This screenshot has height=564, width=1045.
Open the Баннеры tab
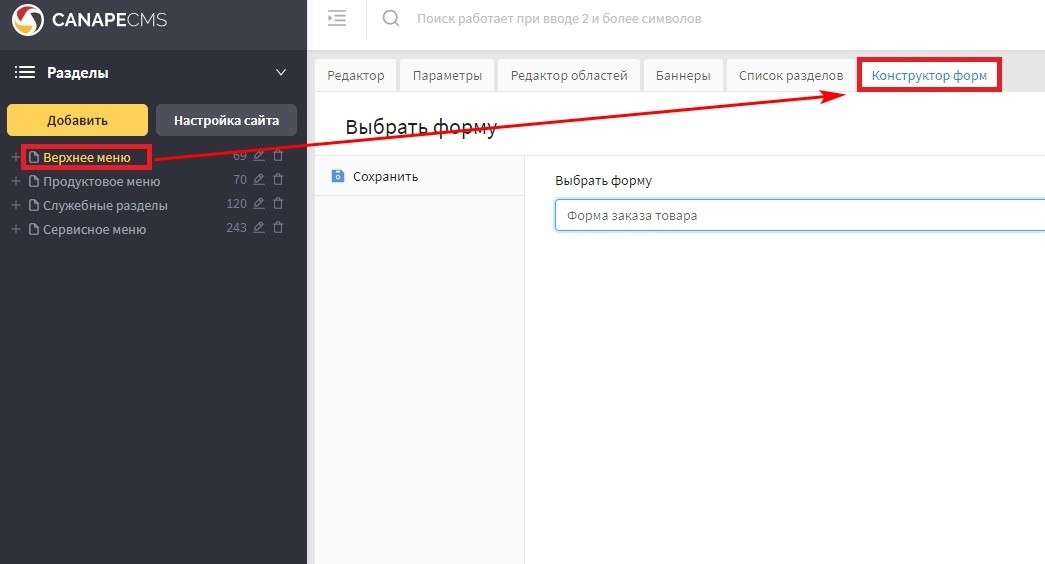tap(683, 76)
